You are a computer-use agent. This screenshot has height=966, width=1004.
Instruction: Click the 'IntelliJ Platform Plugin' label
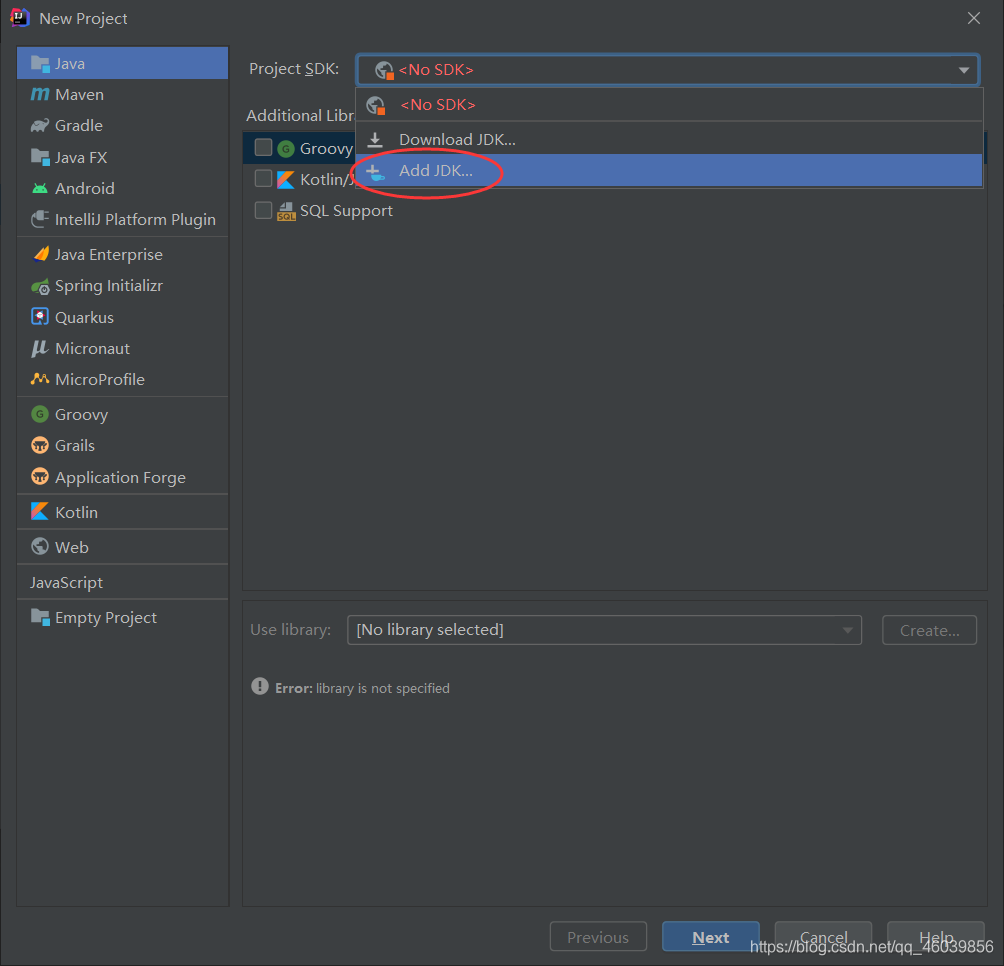tap(135, 220)
